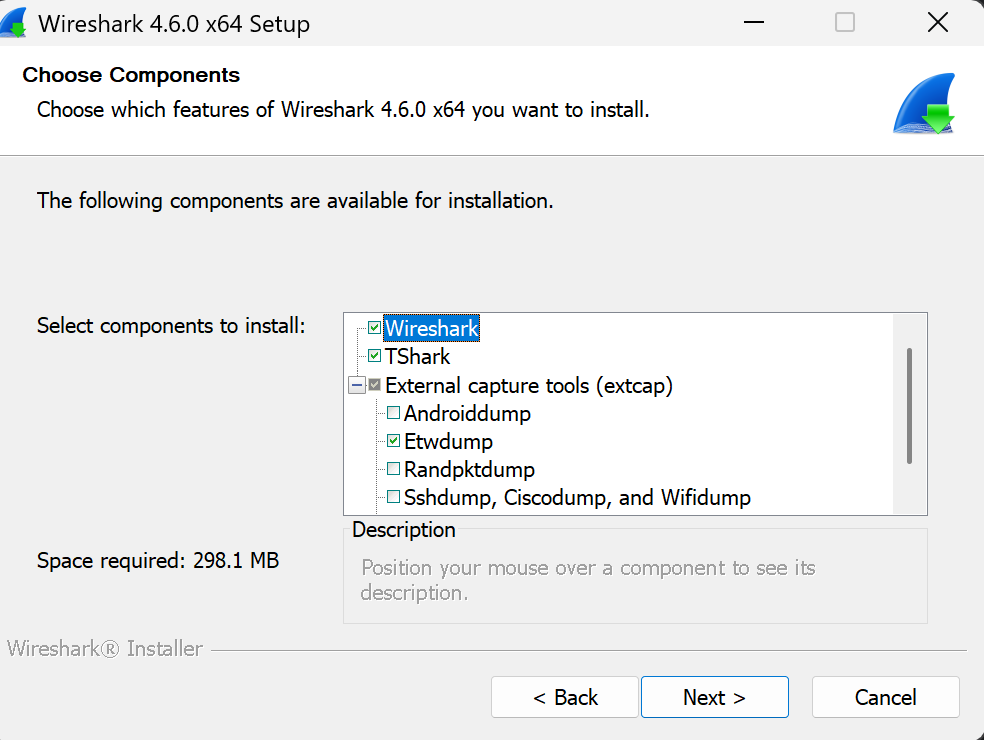984x740 pixels.
Task: Uncheck the Wireshark component checkbox
Action: point(374,328)
